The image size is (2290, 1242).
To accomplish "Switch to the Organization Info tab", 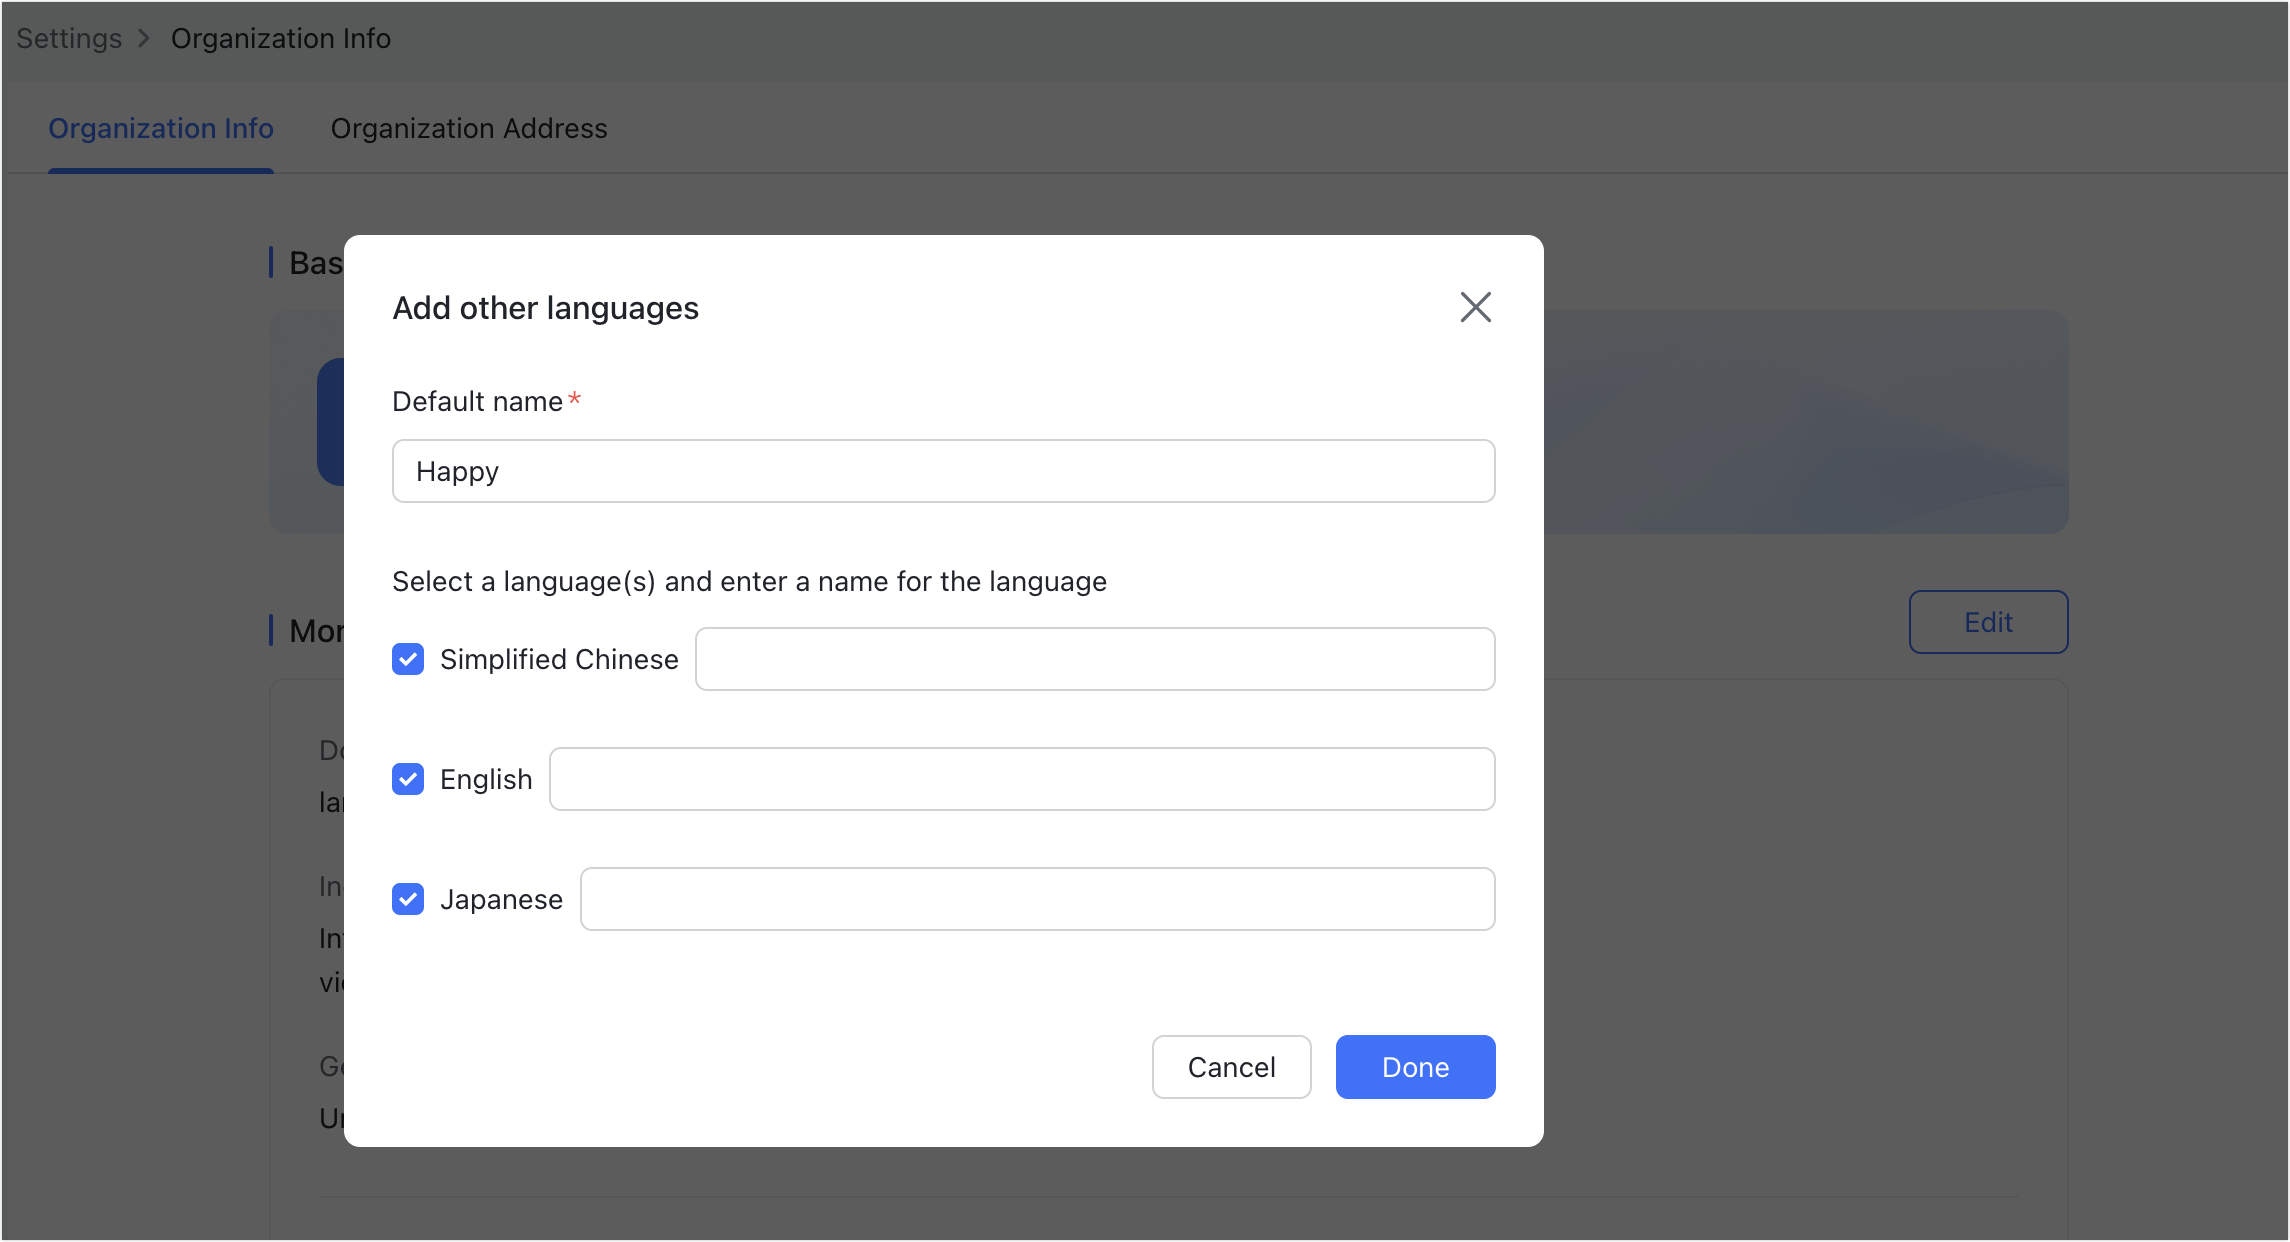I will pyautogui.click(x=161, y=129).
